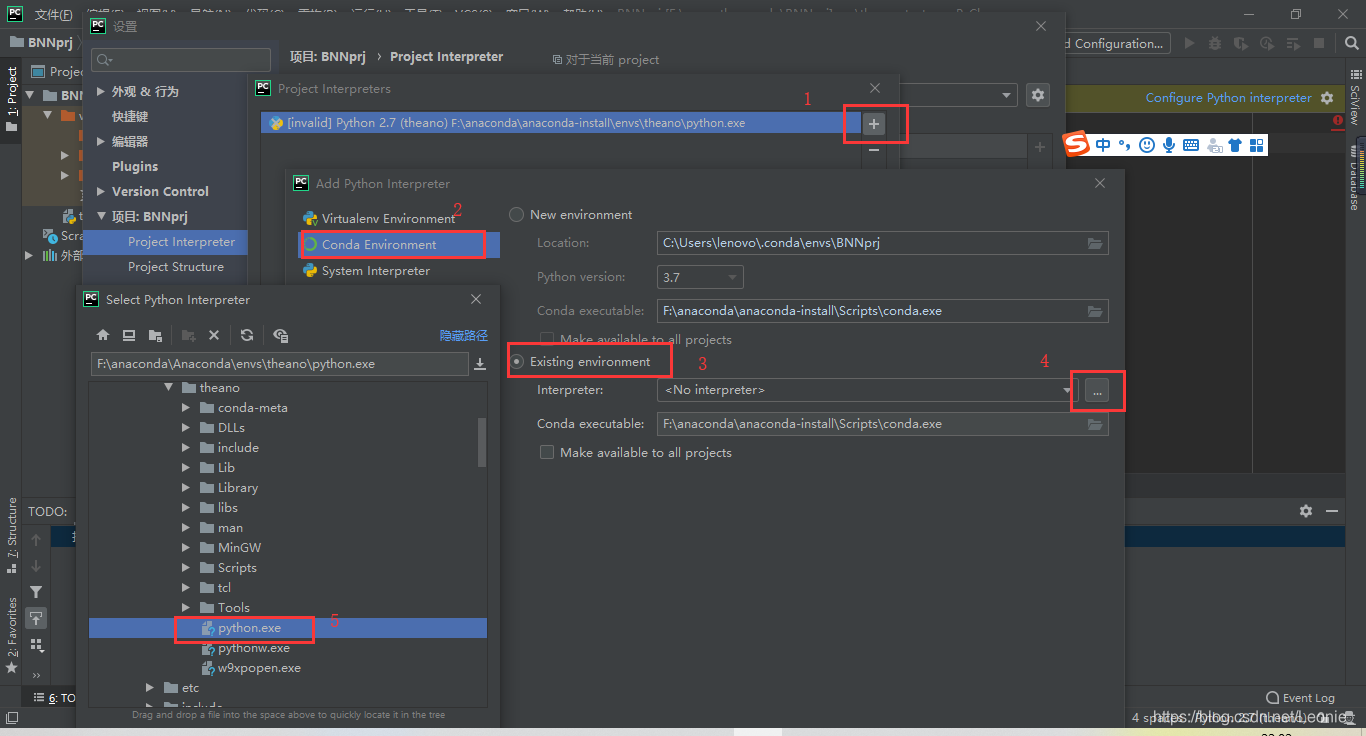Add interpreter with the plus button
The height and width of the screenshot is (736, 1366).
[874, 124]
